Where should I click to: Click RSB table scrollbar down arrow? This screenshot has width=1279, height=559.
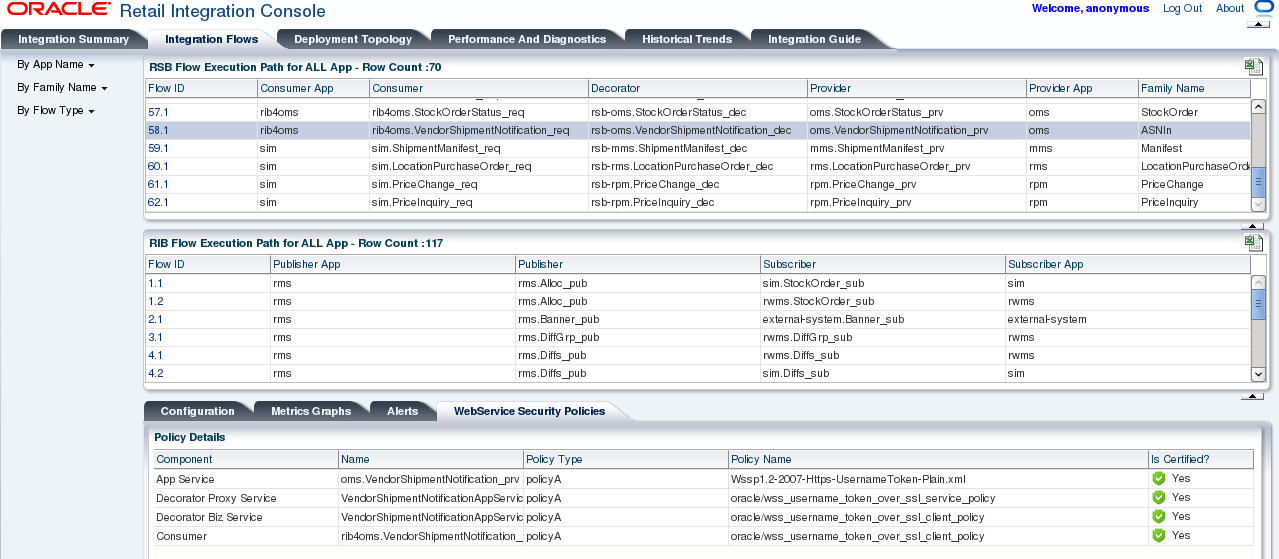point(1259,204)
